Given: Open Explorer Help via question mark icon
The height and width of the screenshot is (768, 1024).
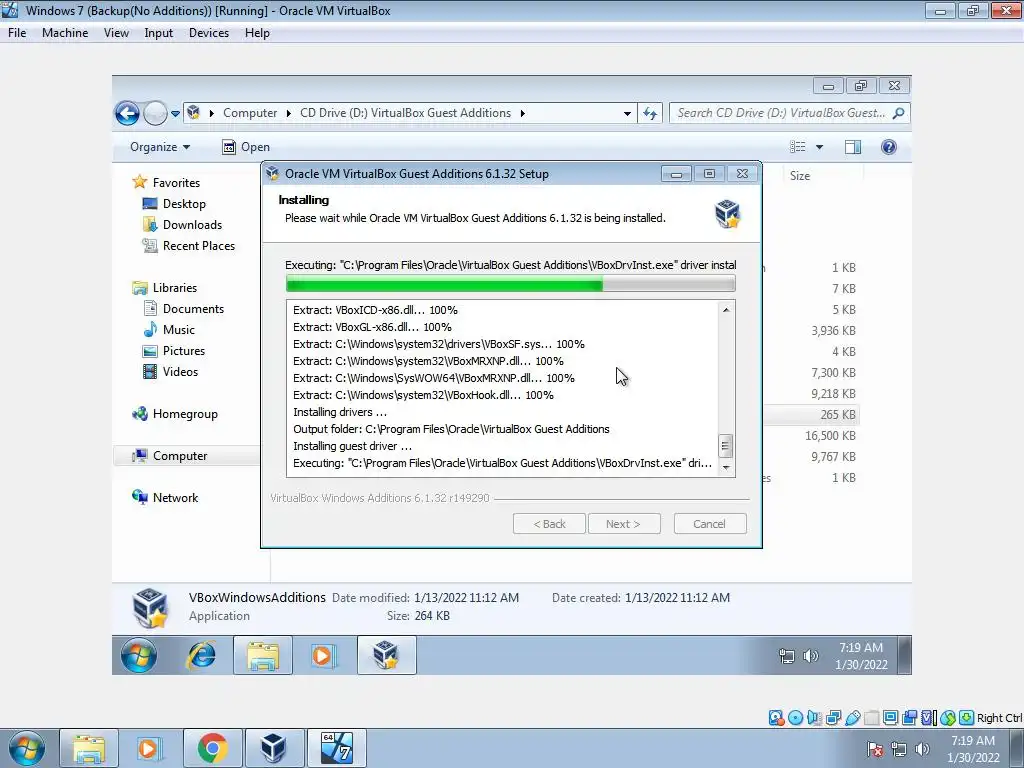Looking at the screenshot, I should (x=888, y=147).
